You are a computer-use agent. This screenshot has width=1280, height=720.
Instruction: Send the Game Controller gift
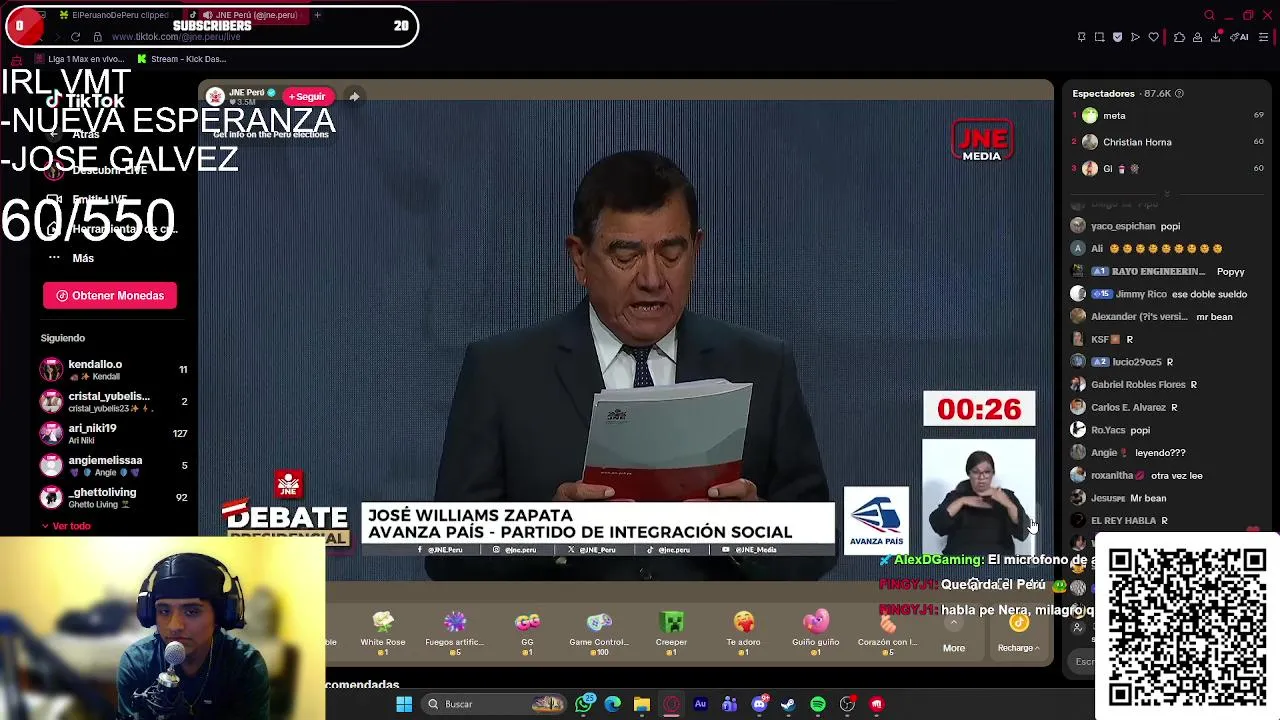(599, 632)
